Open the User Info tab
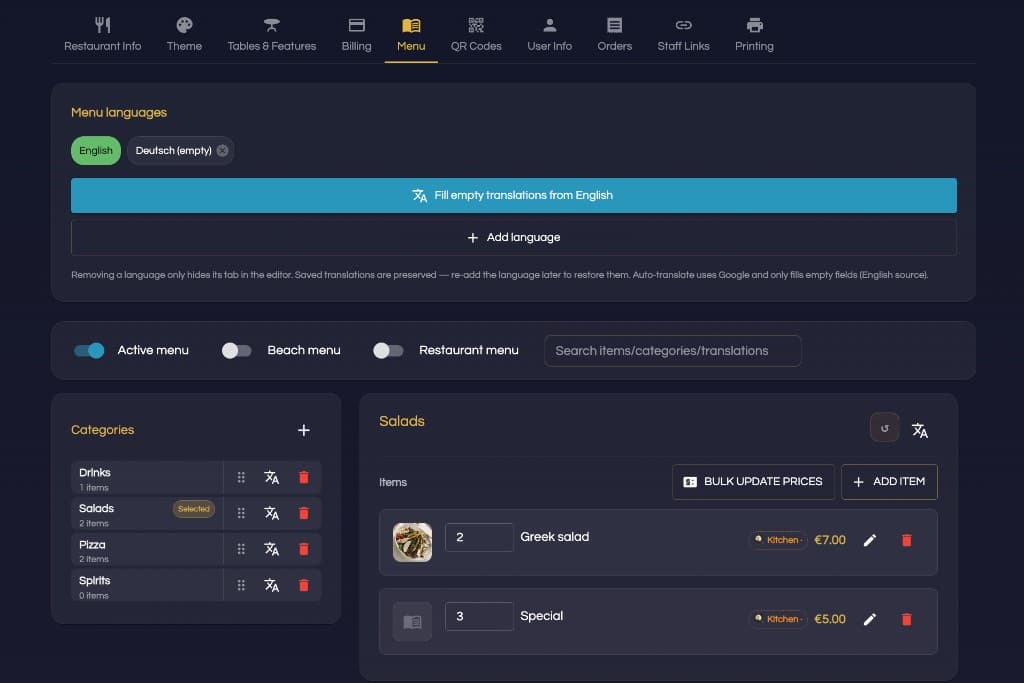Image resolution: width=1024 pixels, height=683 pixels. (x=549, y=35)
